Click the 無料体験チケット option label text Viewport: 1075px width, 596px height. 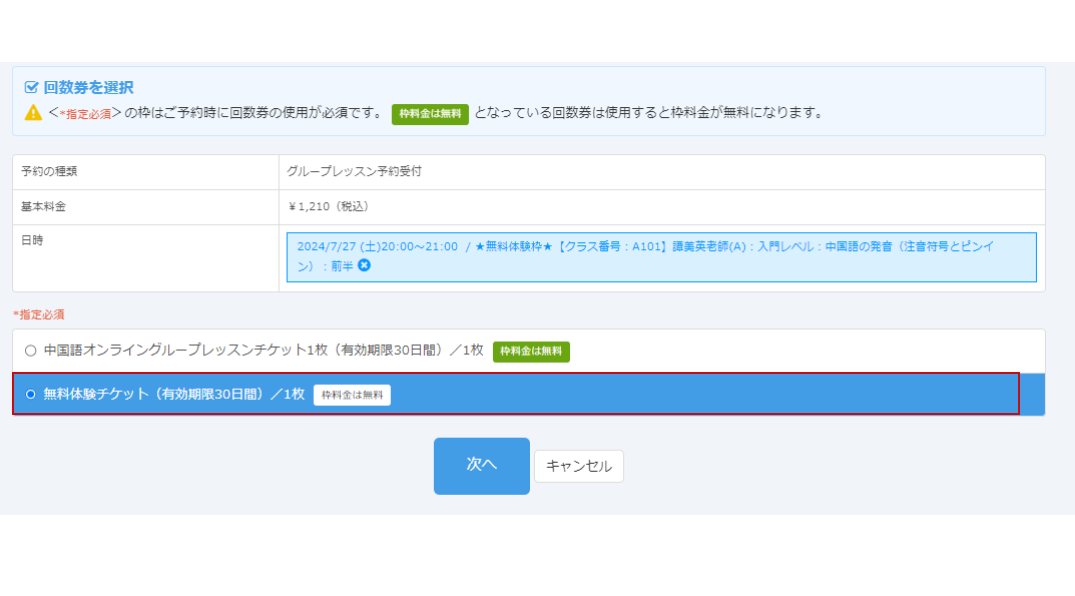[x=174, y=394]
